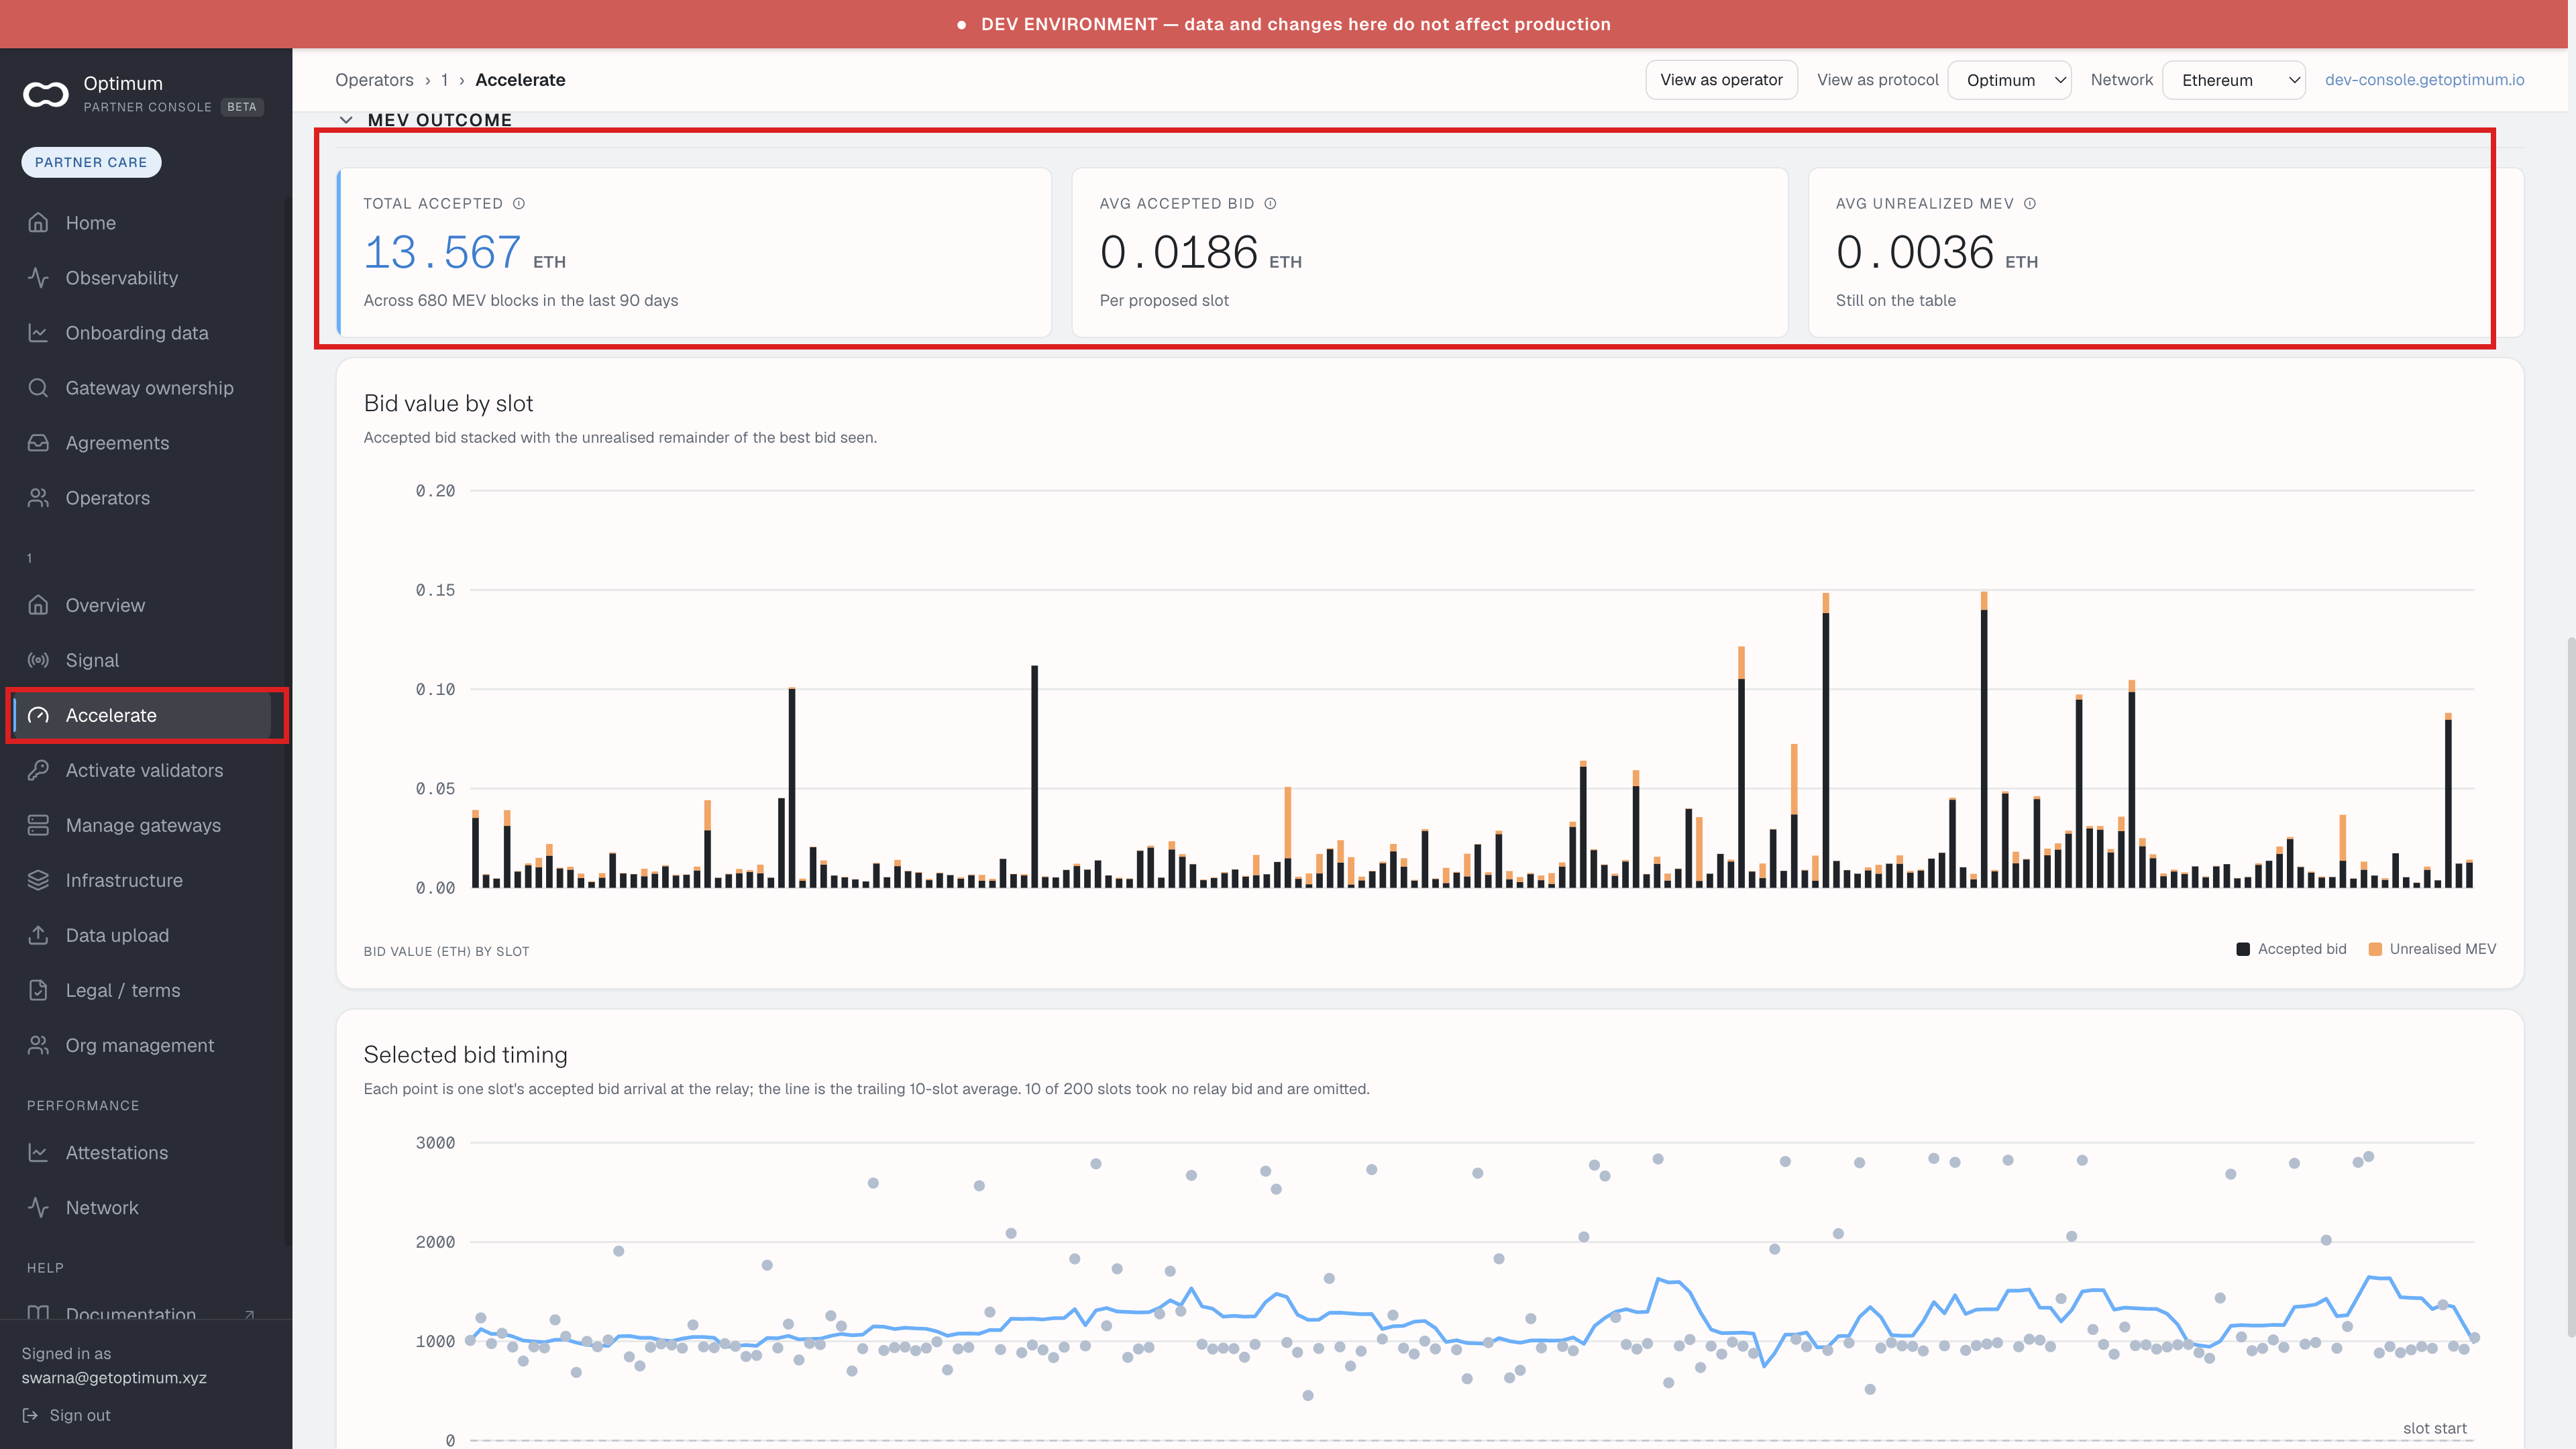The height and width of the screenshot is (1449, 2576).
Task: Click 'BID VALUE (ETH) BY SLOT' axis caption
Action: pos(446,951)
